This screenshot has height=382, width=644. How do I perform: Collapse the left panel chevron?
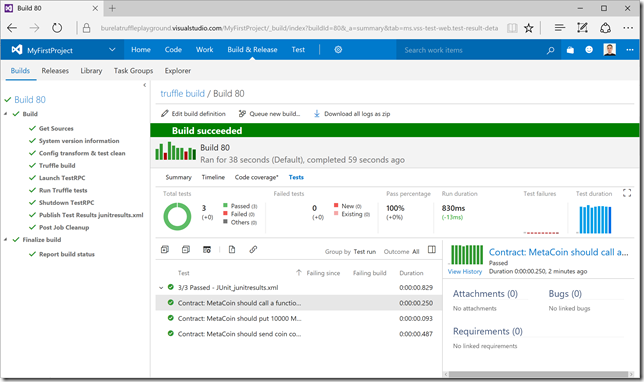click(x=145, y=85)
